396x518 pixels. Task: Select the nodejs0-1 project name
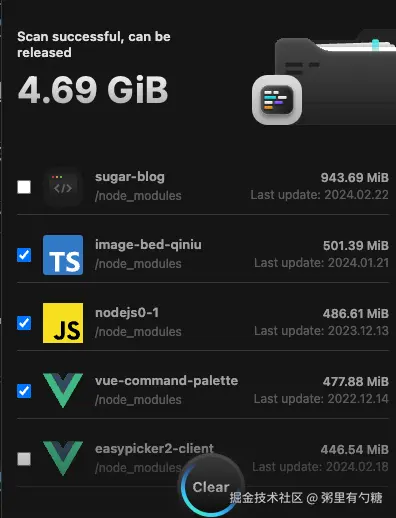(x=127, y=313)
